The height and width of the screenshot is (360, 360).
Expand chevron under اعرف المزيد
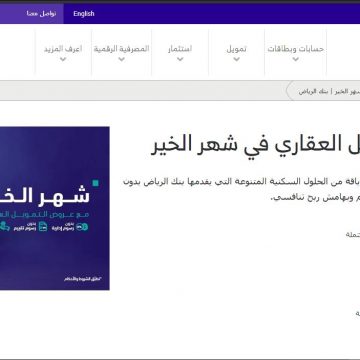coord(63,59)
